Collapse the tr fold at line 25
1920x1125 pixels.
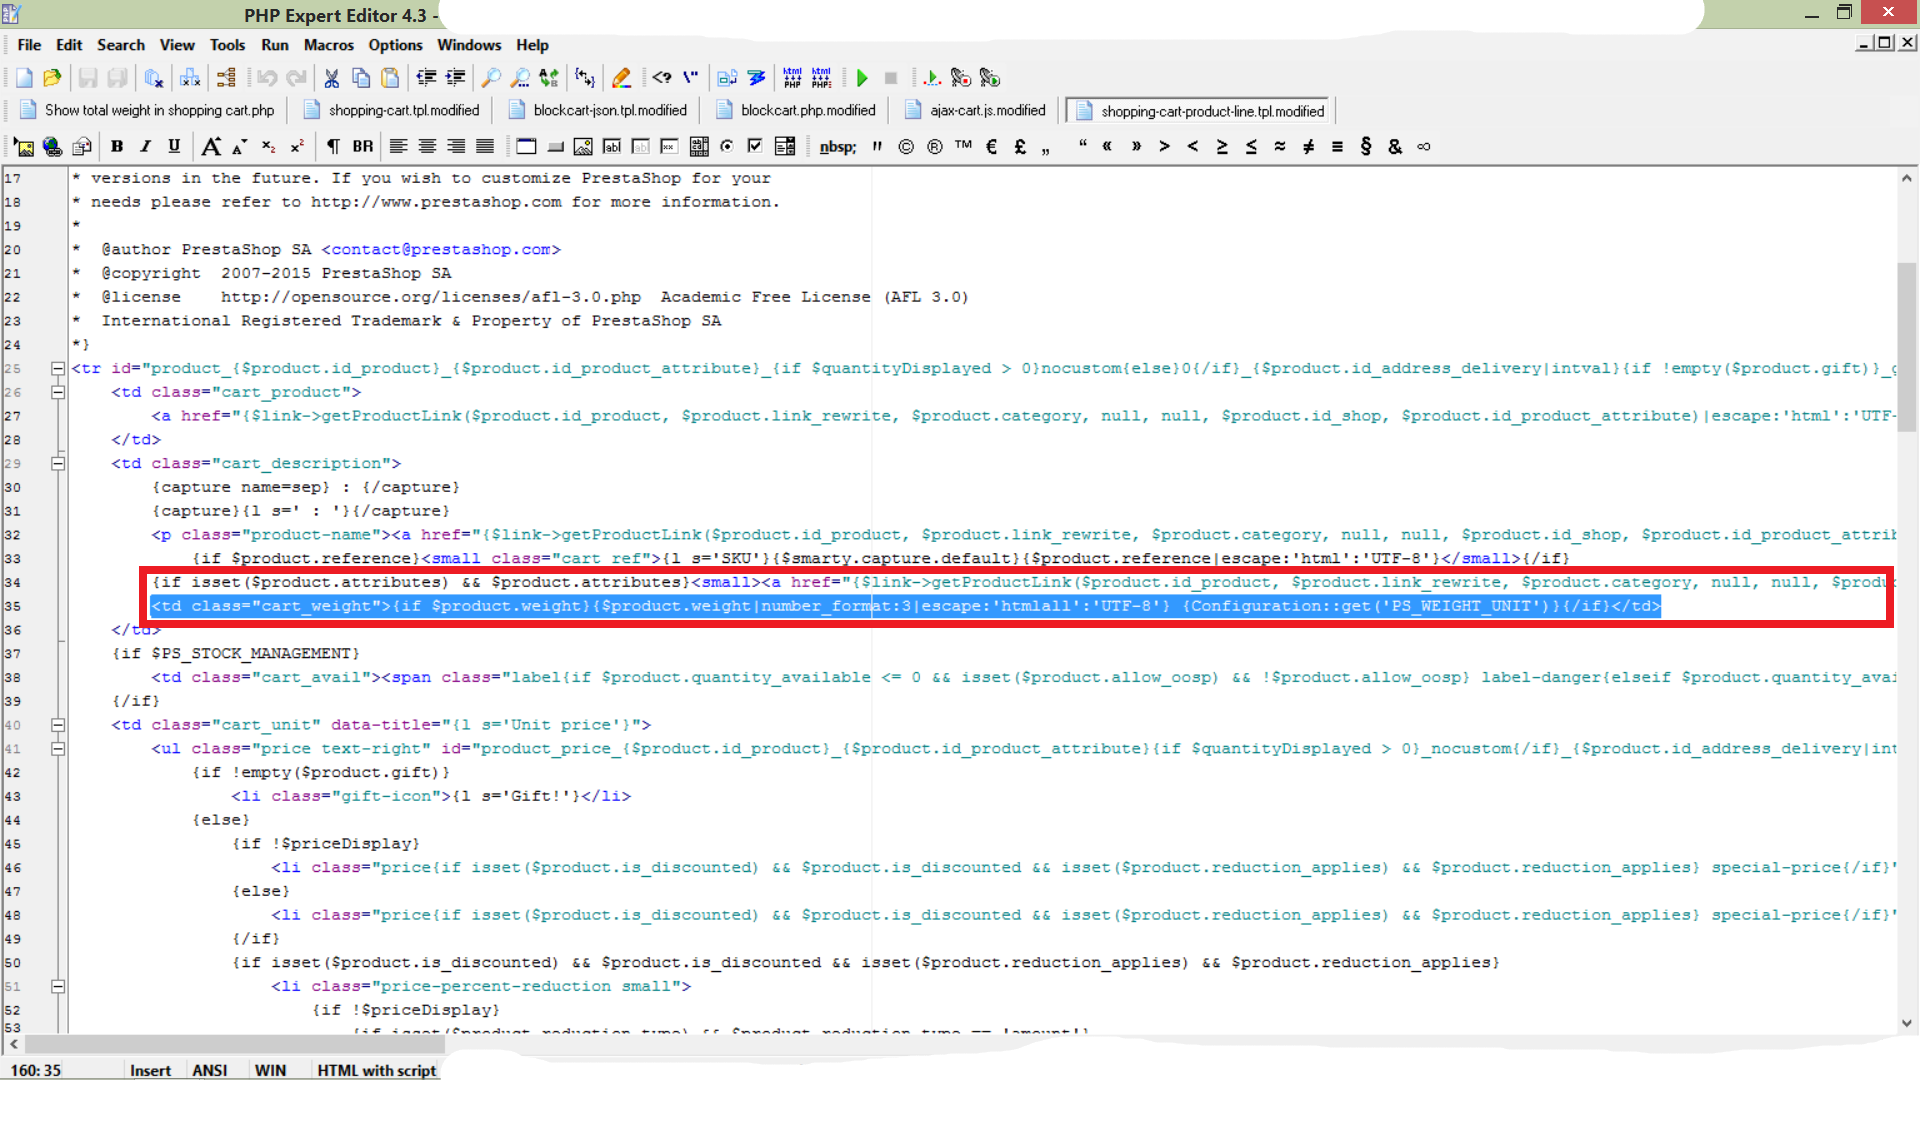(x=58, y=368)
